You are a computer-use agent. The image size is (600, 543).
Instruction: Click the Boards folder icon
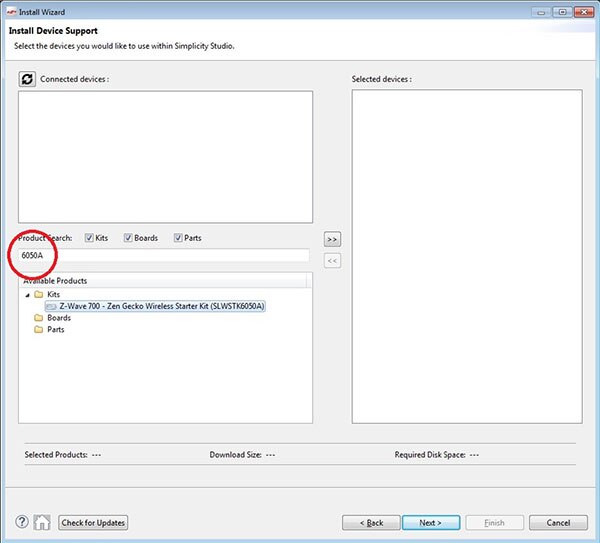click(39, 318)
